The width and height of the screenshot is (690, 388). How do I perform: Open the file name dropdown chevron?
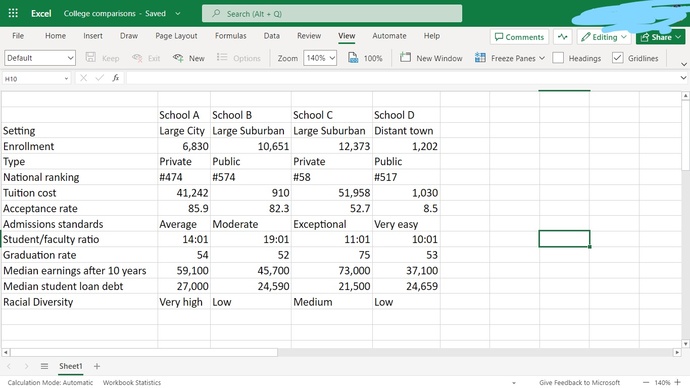click(178, 14)
